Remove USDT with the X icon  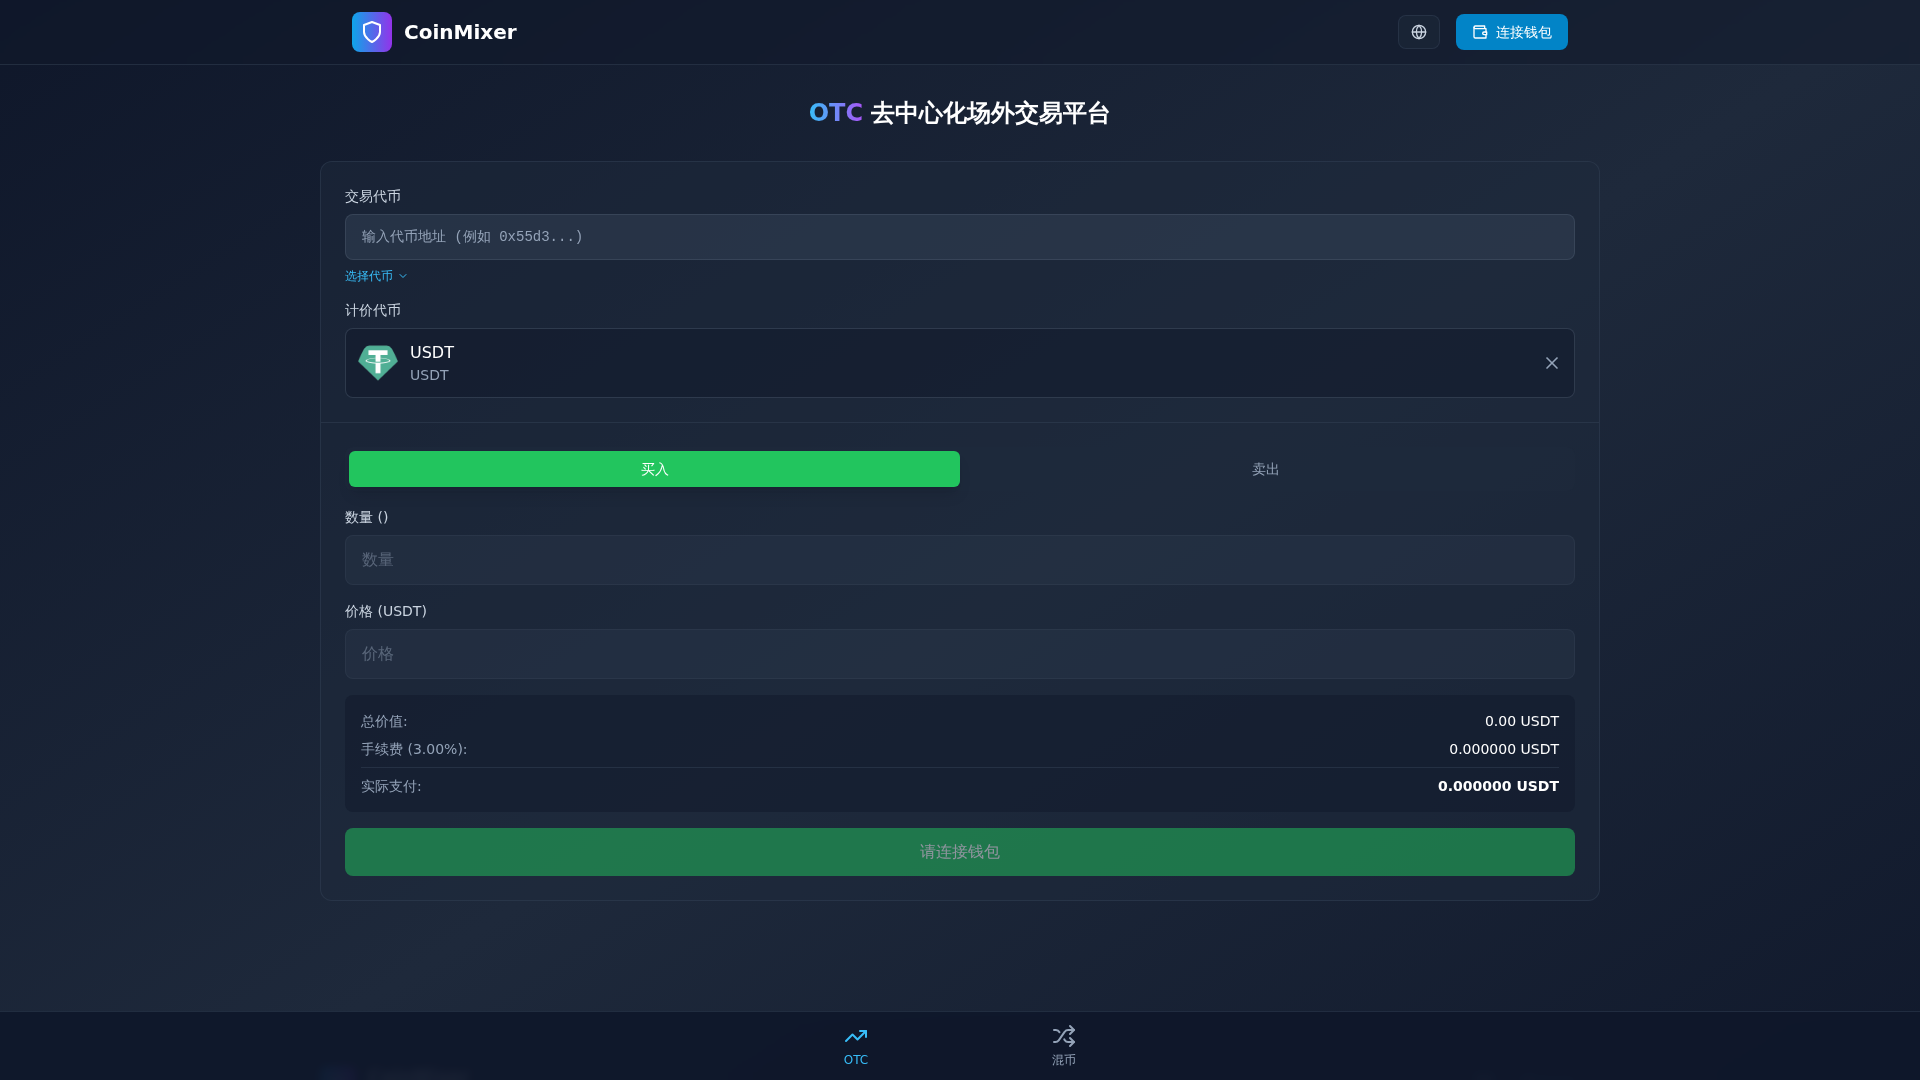tap(1552, 363)
